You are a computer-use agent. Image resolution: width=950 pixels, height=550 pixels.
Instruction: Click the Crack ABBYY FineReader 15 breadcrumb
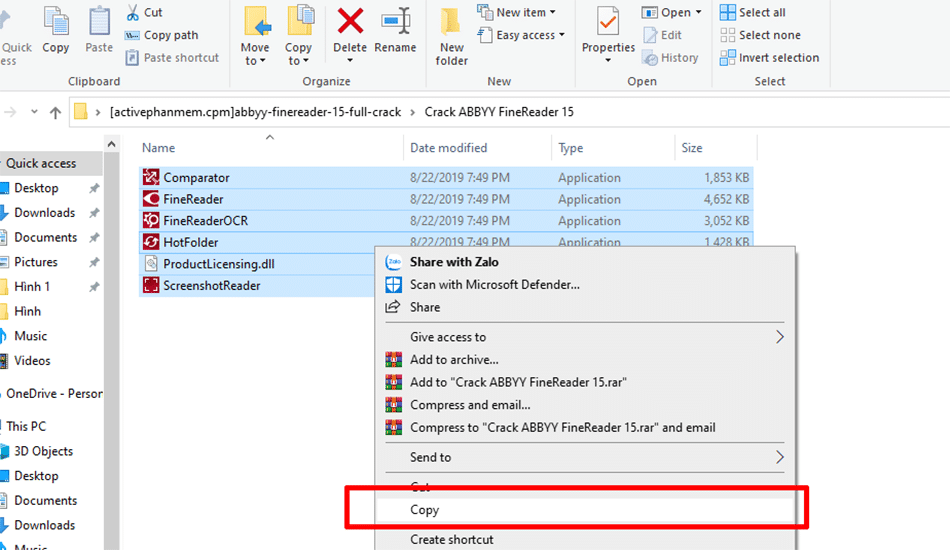coord(499,112)
